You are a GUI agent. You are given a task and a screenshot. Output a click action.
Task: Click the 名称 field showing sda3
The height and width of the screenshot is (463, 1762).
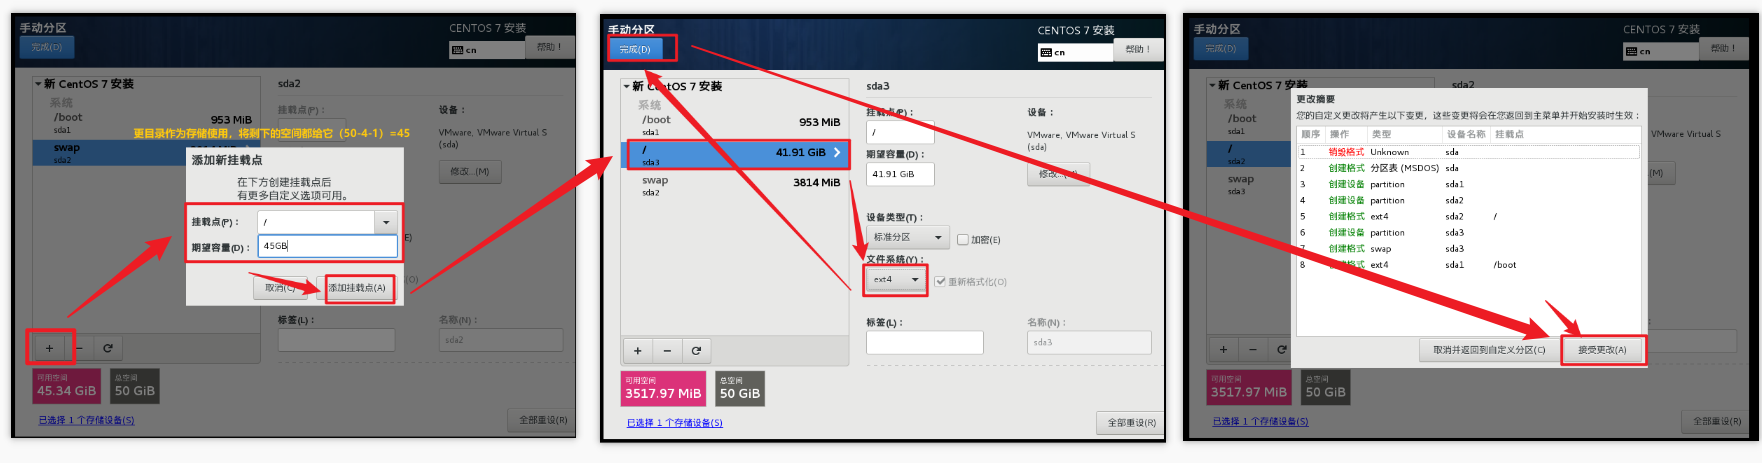pyautogui.click(x=1089, y=342)
